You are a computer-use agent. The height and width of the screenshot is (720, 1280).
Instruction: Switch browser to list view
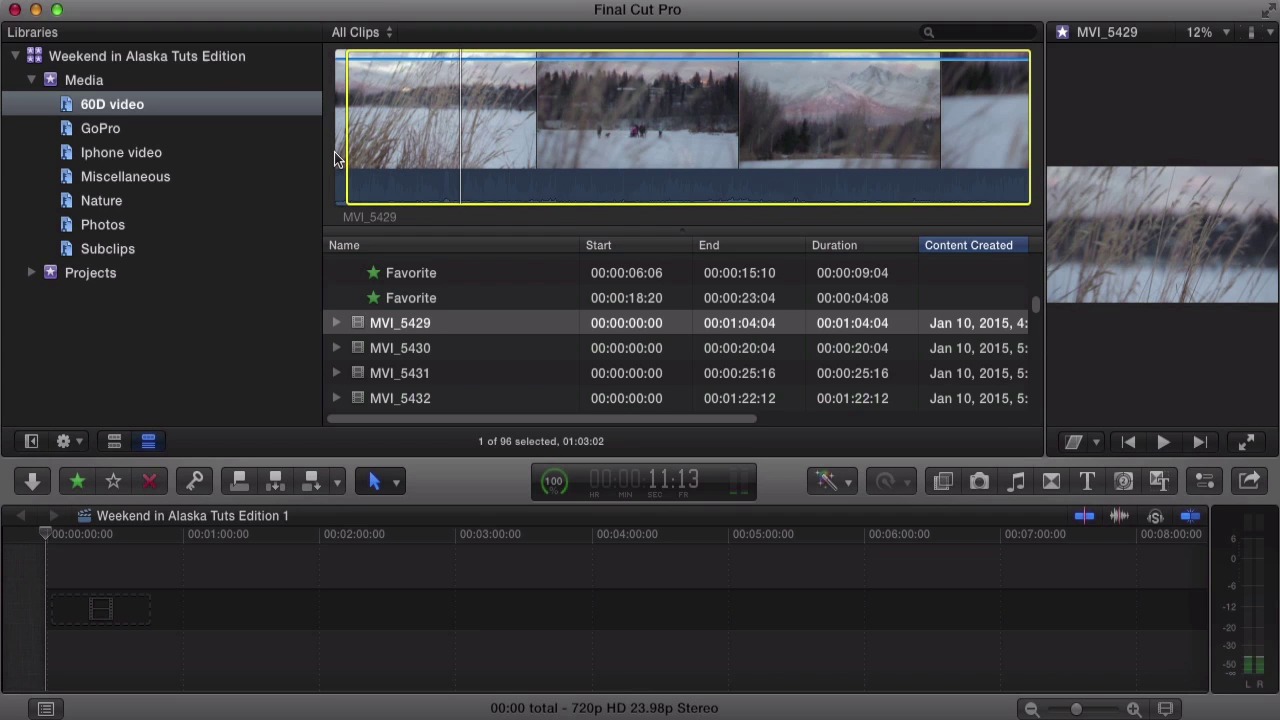(x=148, y=441)
